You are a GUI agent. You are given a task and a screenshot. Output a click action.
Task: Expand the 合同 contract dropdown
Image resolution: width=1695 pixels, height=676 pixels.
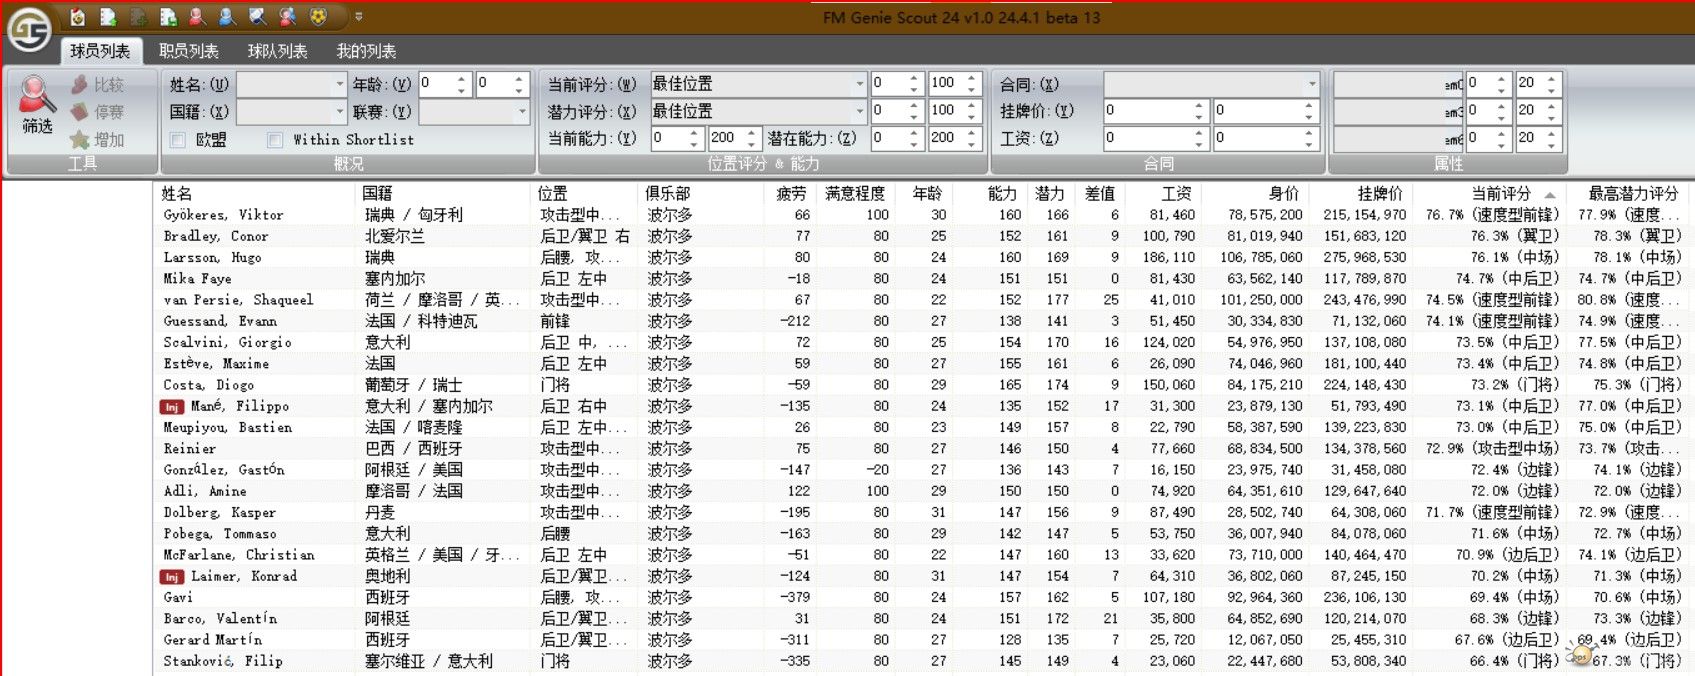tap(1312, 84)
